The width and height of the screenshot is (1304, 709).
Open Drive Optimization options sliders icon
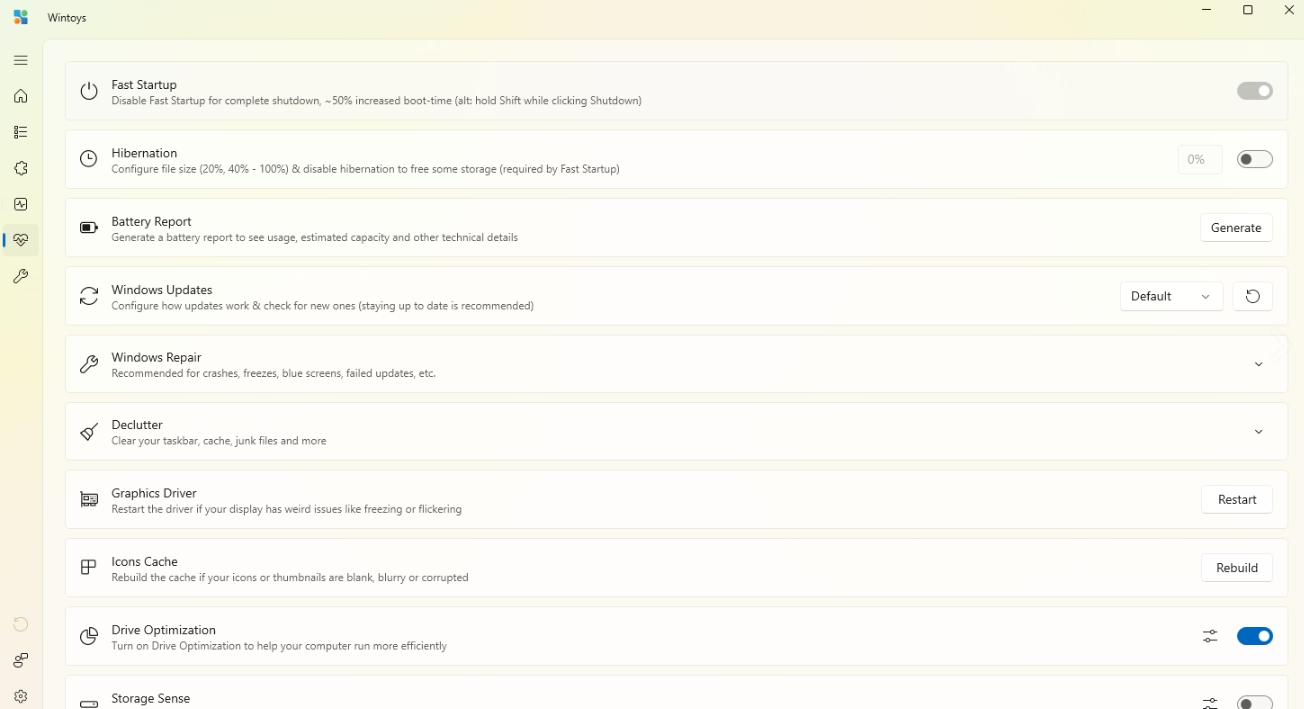[x=1210, y=636]
